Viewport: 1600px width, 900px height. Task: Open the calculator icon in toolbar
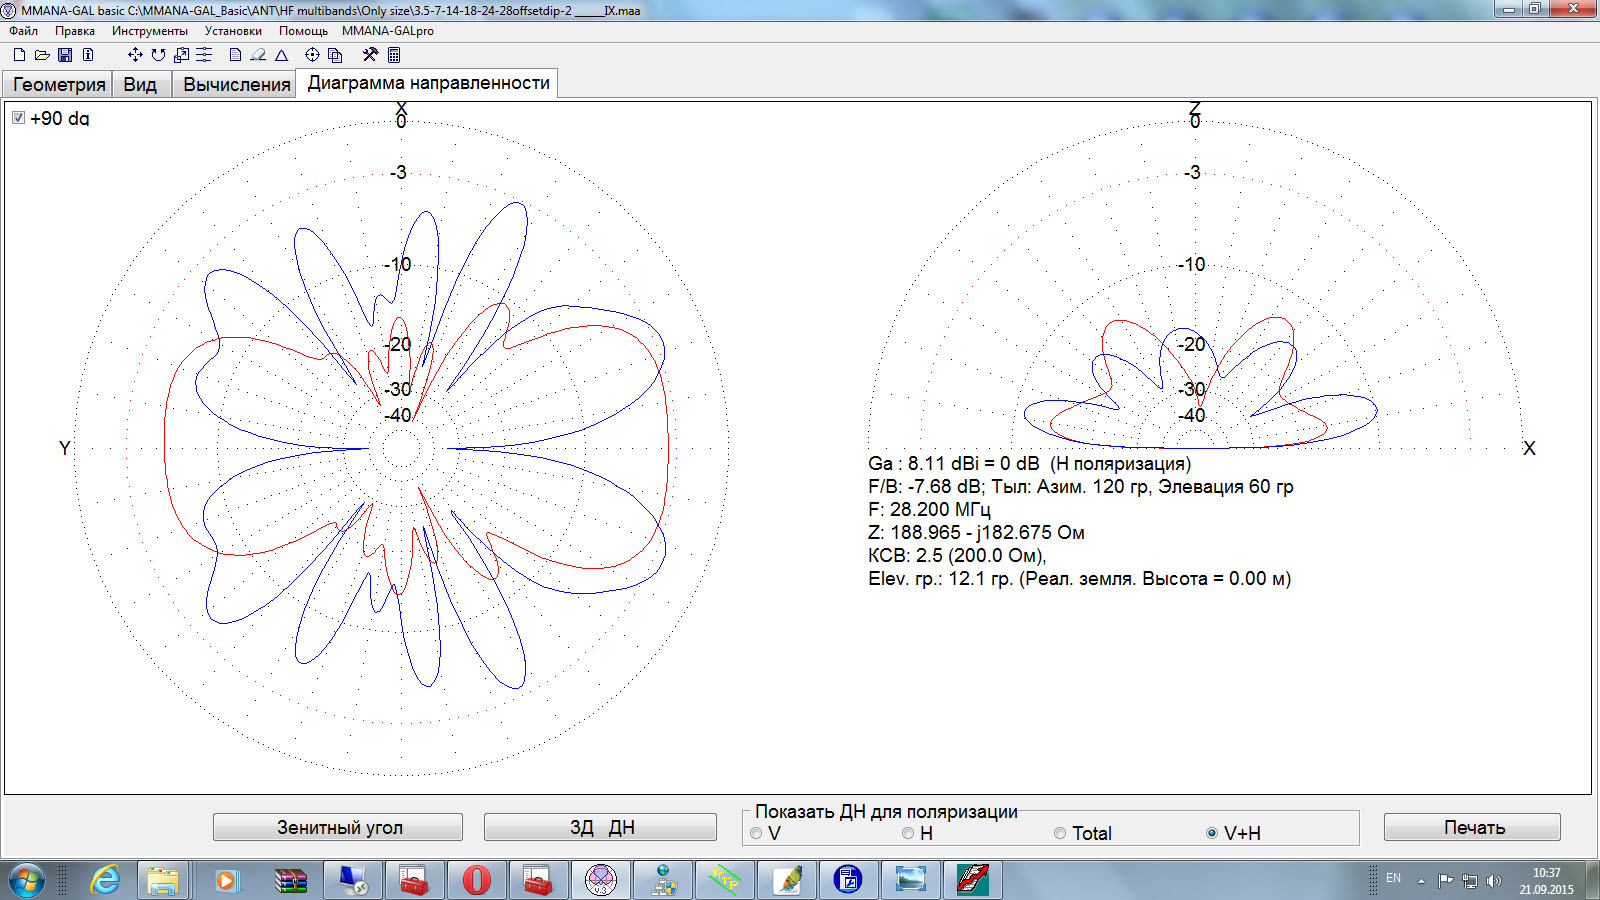tap(394, 55)
